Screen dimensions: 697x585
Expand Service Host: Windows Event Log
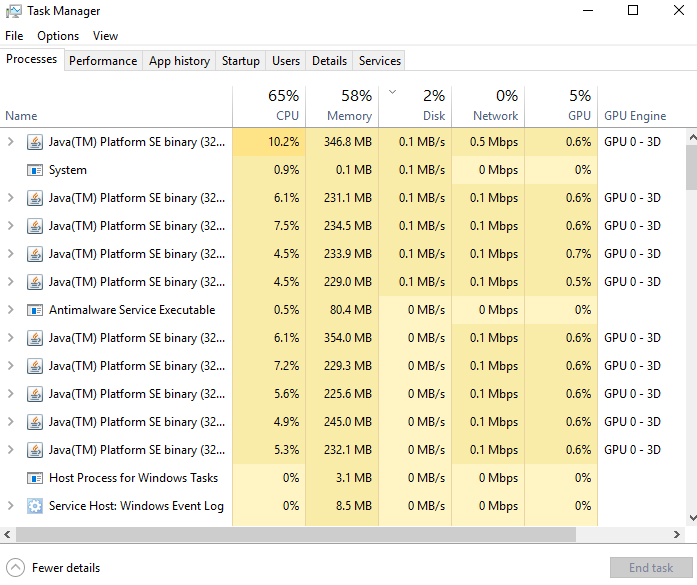(11, 506)
